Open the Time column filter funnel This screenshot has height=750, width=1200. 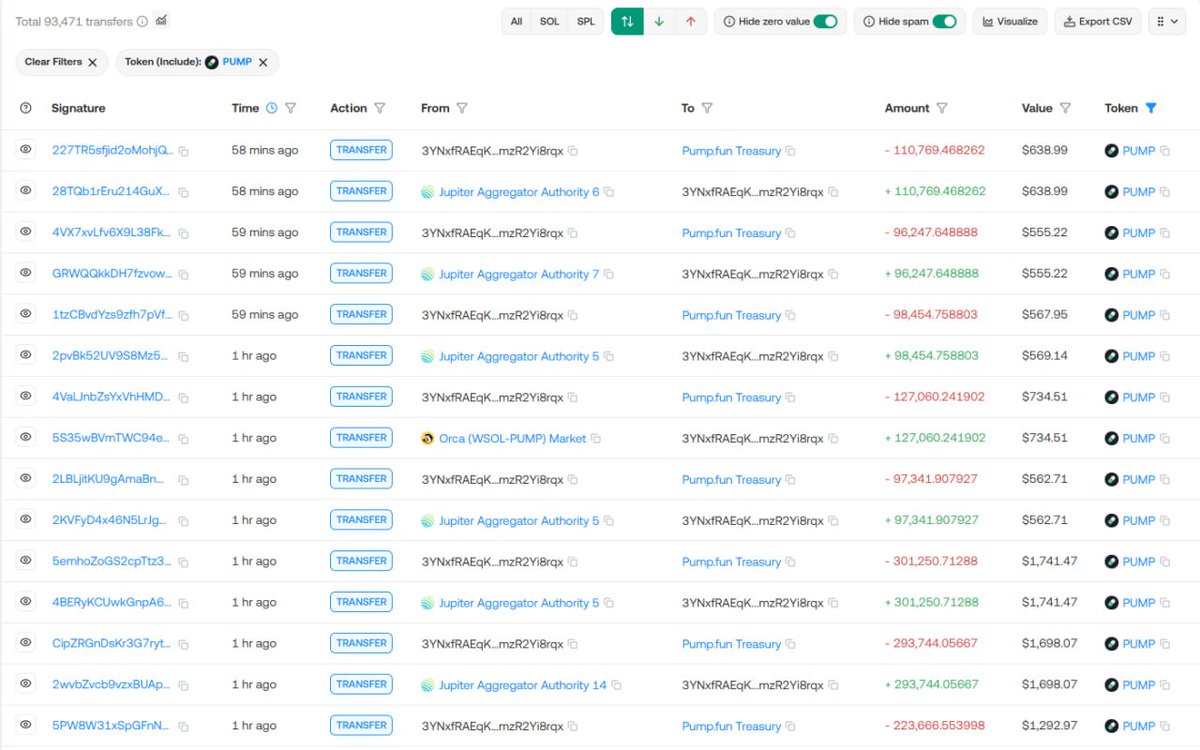[x=290, y=108]
